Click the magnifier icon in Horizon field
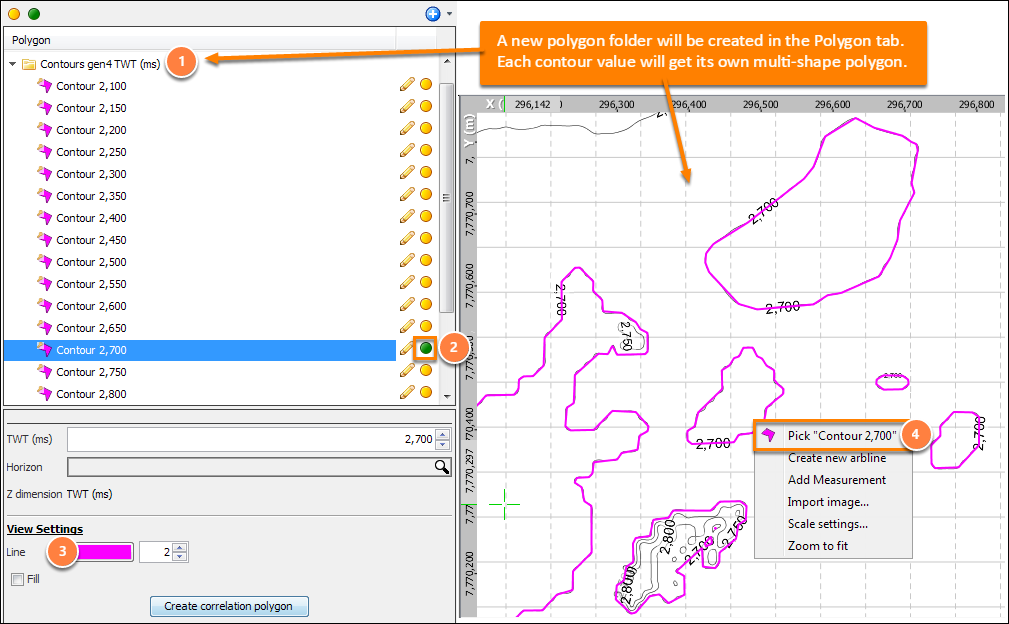This screenshot has width=1009, height=624. pos(441,466)
